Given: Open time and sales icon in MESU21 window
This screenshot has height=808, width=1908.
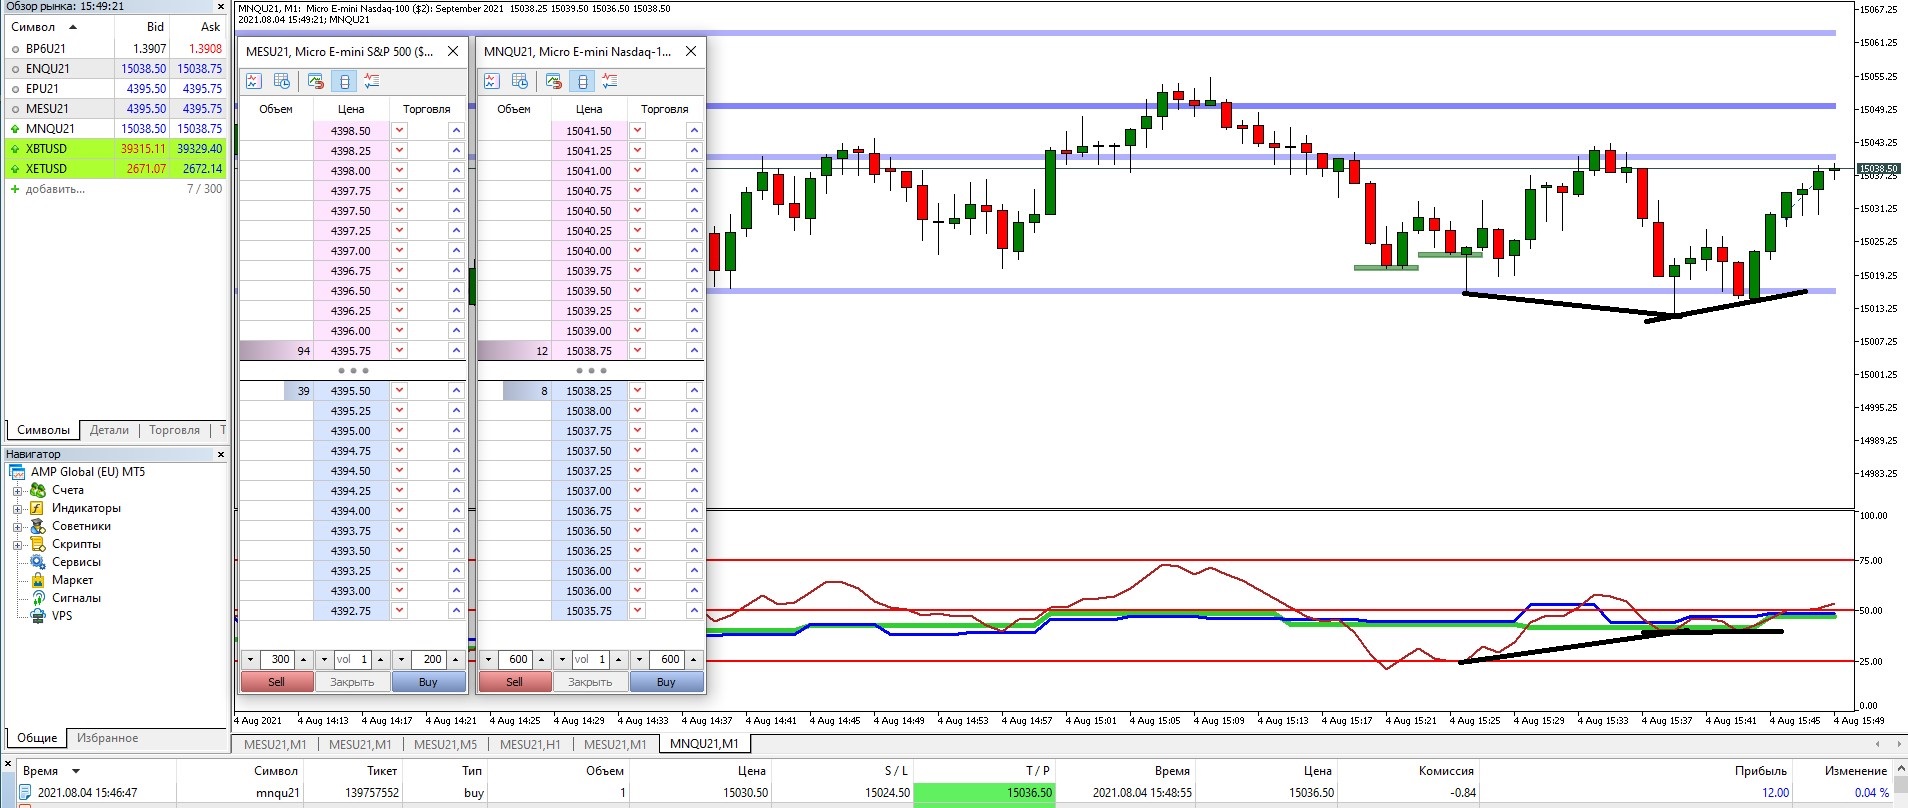Looking at the screenshot, I should tap(282, 81).
